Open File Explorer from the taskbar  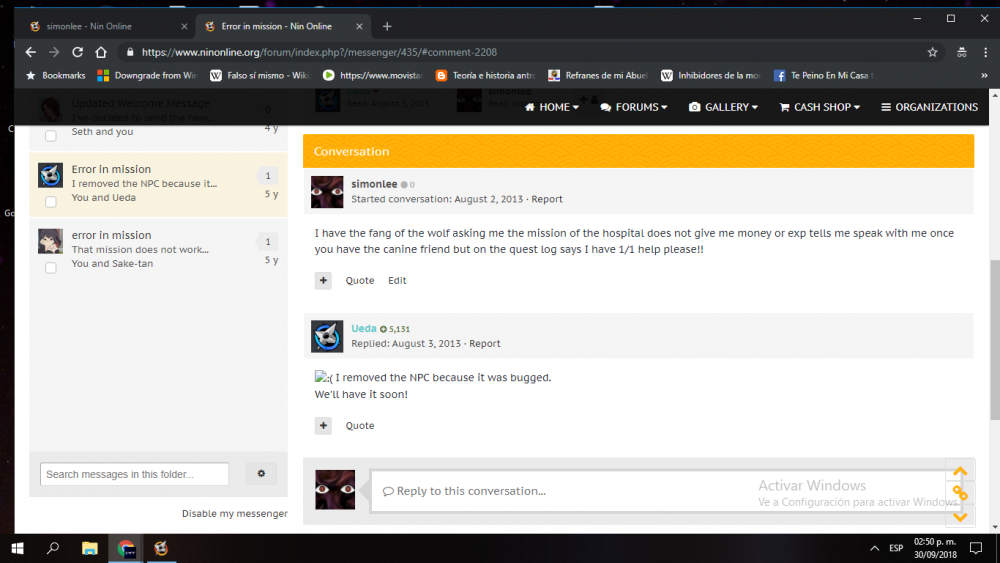click(x=90, y=548)
